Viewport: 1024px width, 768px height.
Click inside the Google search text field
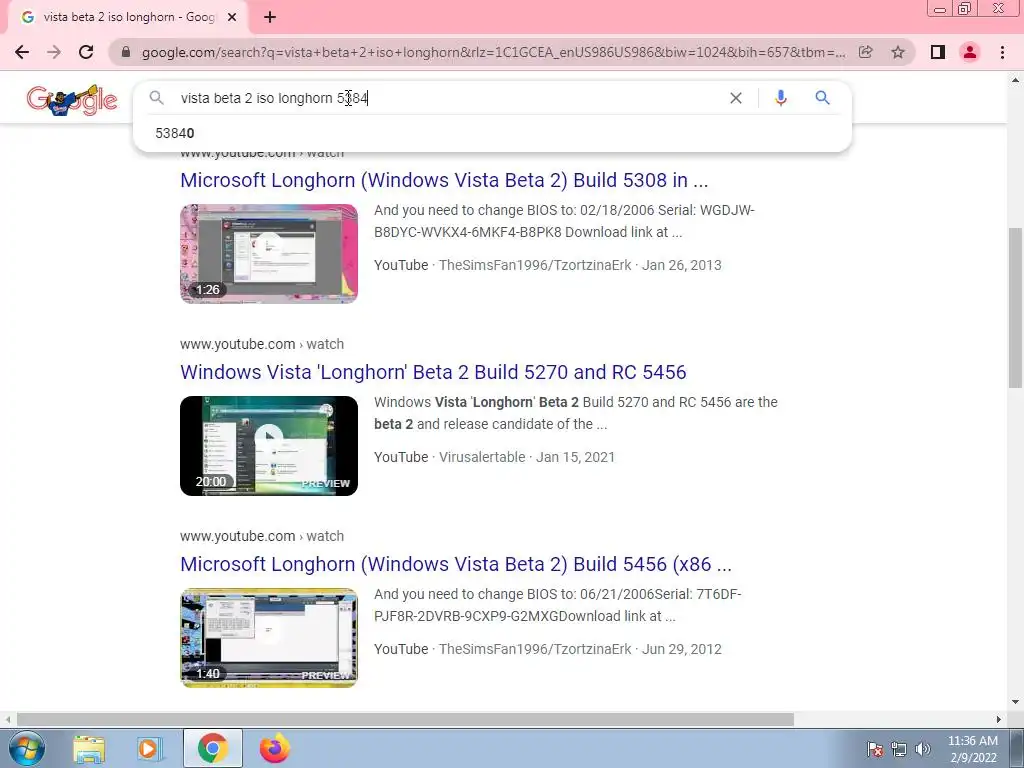(x=449, y=98)
